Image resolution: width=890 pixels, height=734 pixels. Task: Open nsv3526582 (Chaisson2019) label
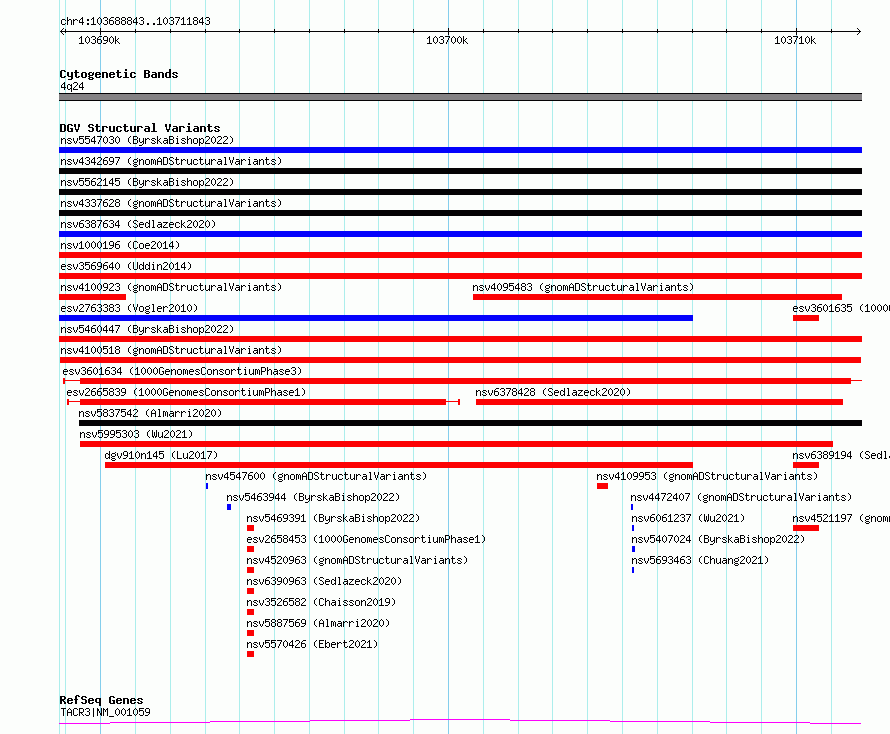[x=321, y=602]
